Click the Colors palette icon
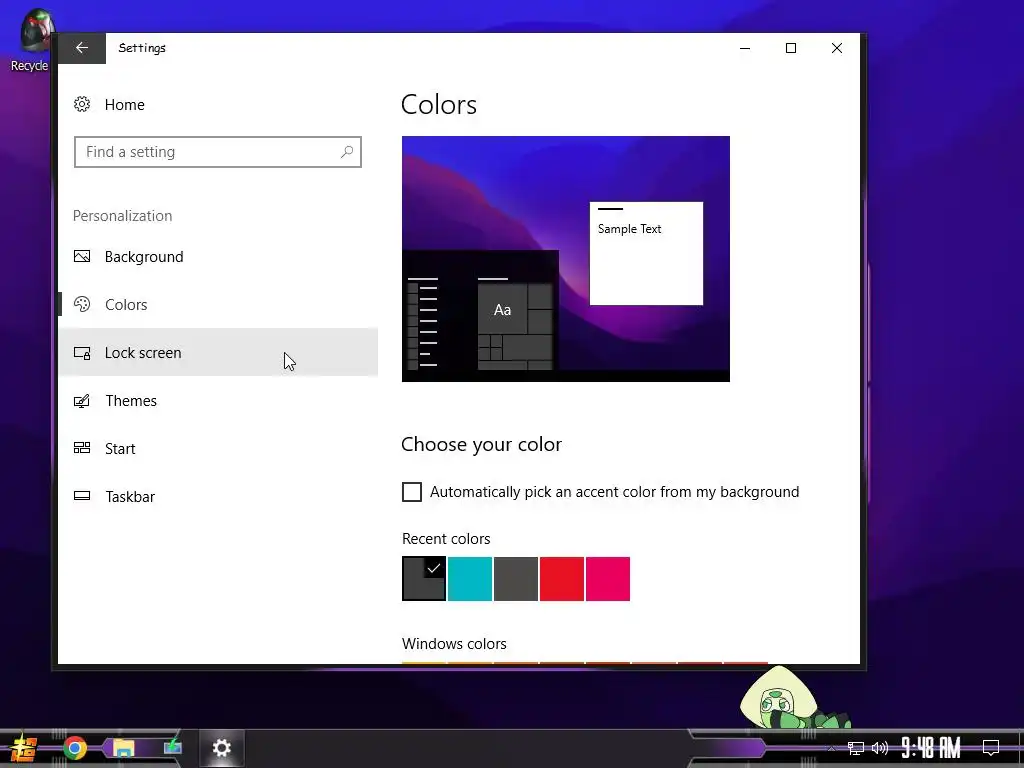The height and width of the screenshot is (768, 1024). pos(82,304)
